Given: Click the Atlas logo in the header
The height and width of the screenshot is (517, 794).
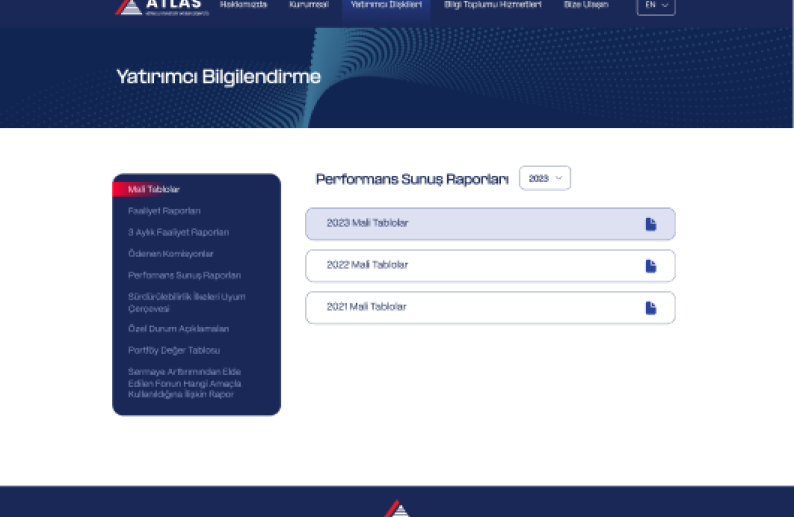Looking at the screenshot, I should [162, 7].
